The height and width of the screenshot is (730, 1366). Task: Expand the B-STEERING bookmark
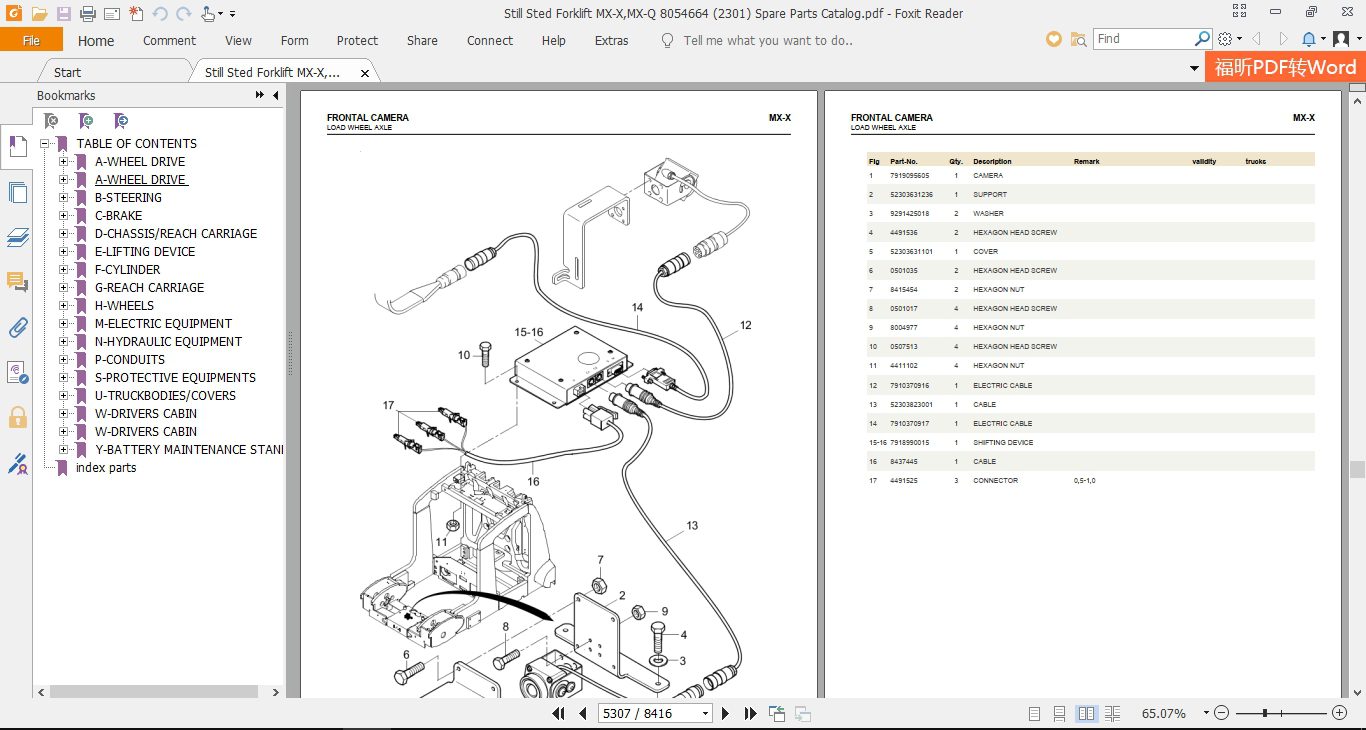click(64, 197)
